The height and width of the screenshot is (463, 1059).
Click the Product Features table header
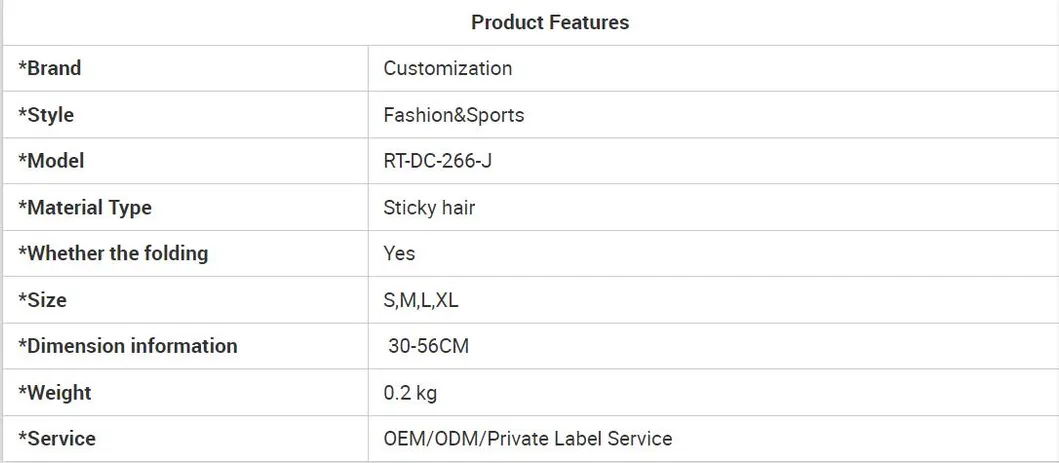tap(550, 22)
